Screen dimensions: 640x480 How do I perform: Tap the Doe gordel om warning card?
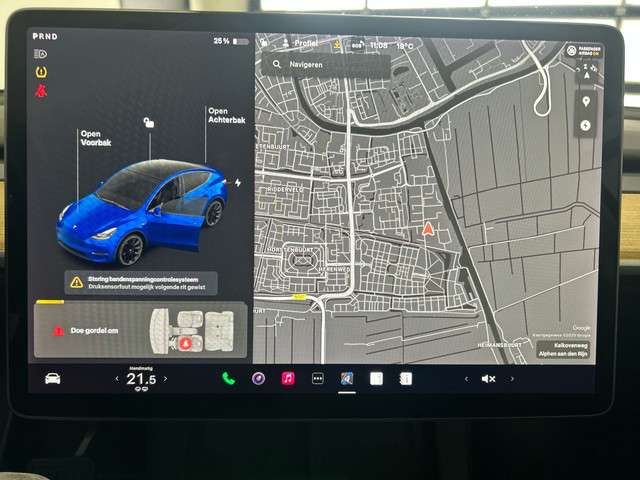[140, 330]
